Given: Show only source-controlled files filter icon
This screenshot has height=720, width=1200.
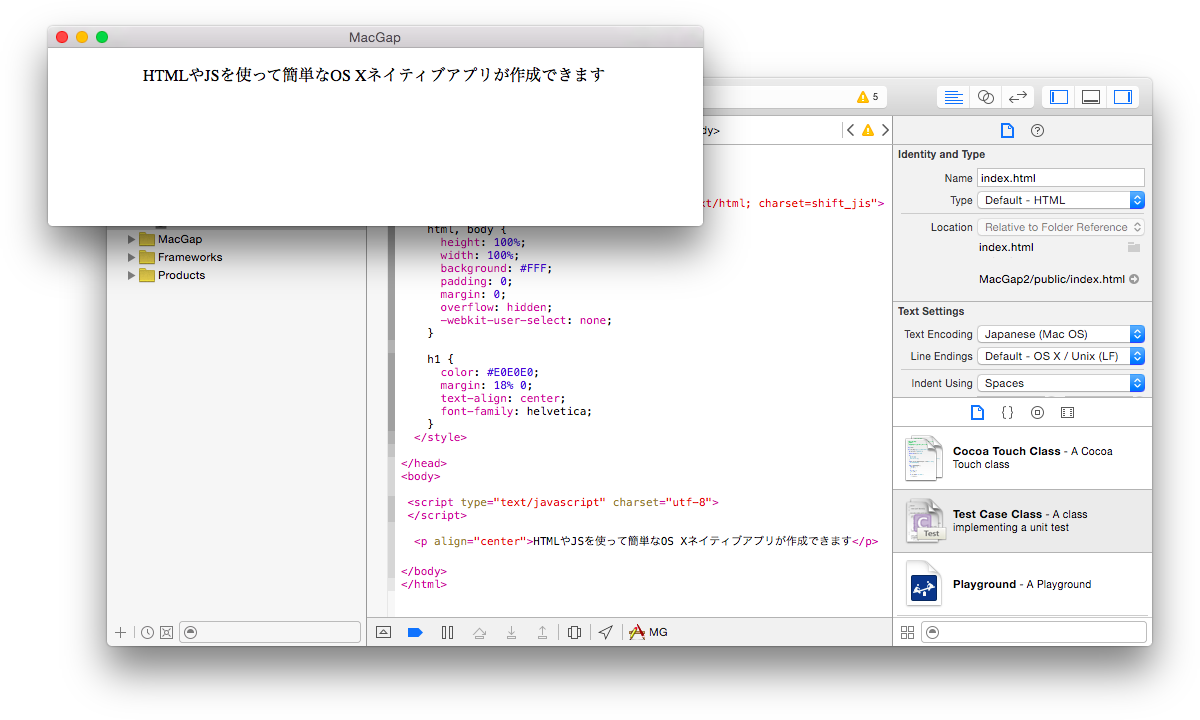Looking at the screenshot, I should [166, 632].
